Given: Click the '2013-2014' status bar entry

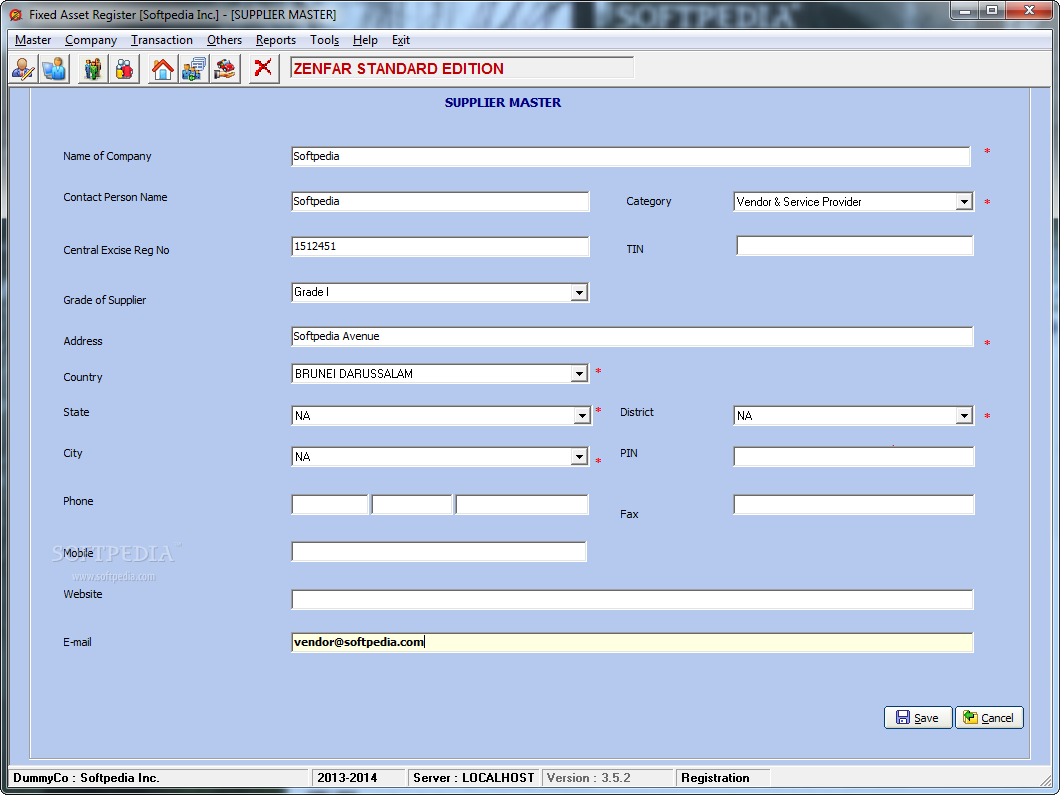Looking at the screenshot, I should coord(347,778).
